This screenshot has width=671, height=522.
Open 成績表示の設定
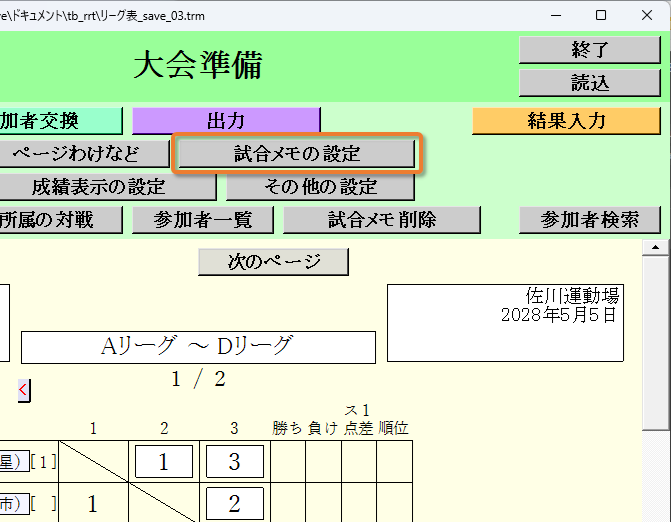[108, 187]
